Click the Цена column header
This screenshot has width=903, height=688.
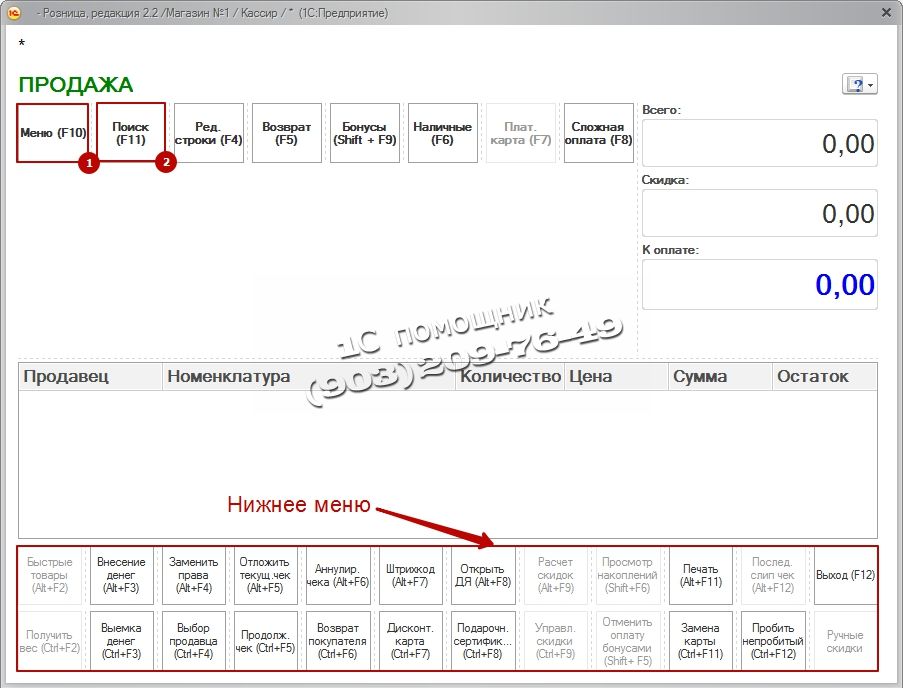click(x=616, y=377)
